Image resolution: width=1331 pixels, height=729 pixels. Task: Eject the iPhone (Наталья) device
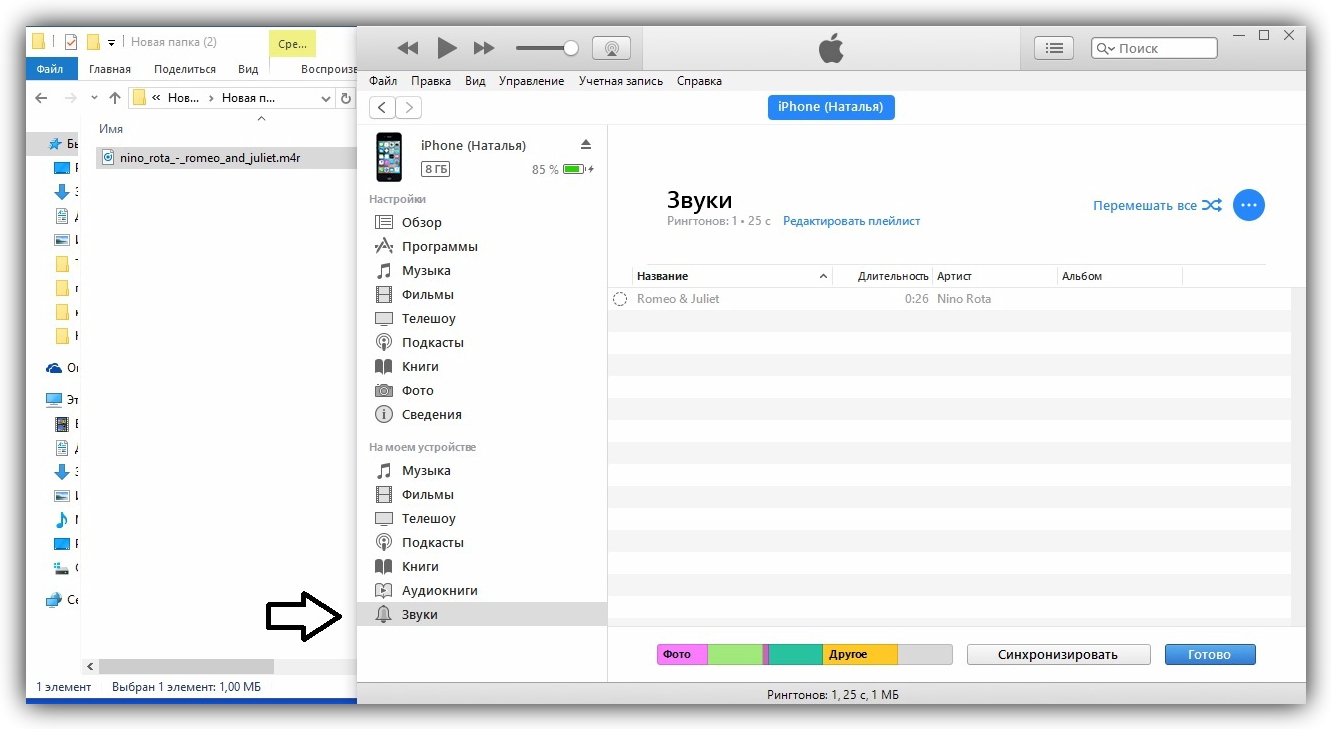pos(586,145)
